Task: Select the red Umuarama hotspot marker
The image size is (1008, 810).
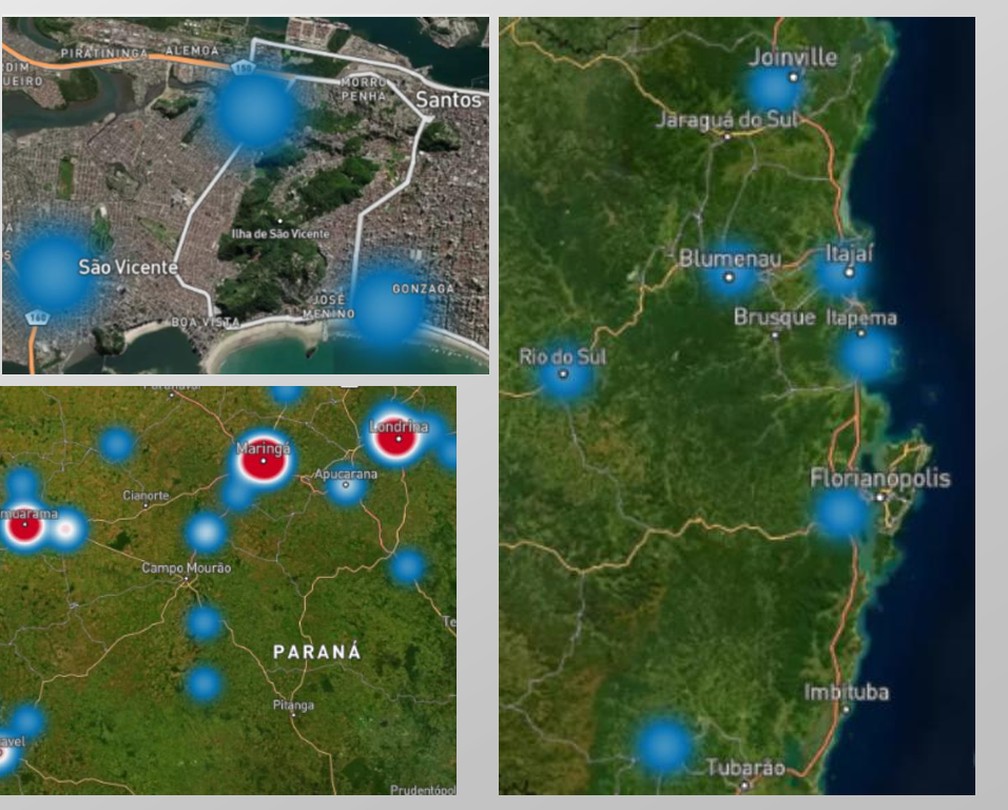Action: (x=24, y=525)
